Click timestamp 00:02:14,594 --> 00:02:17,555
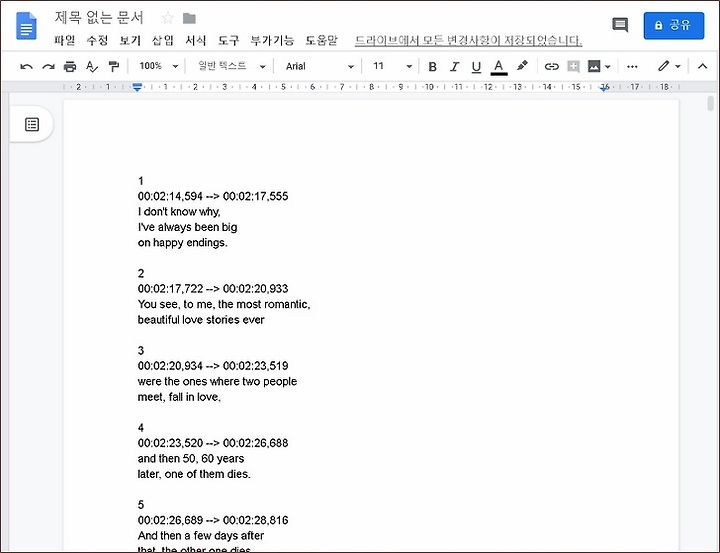The image size is (720, 553). pos(213,196)
